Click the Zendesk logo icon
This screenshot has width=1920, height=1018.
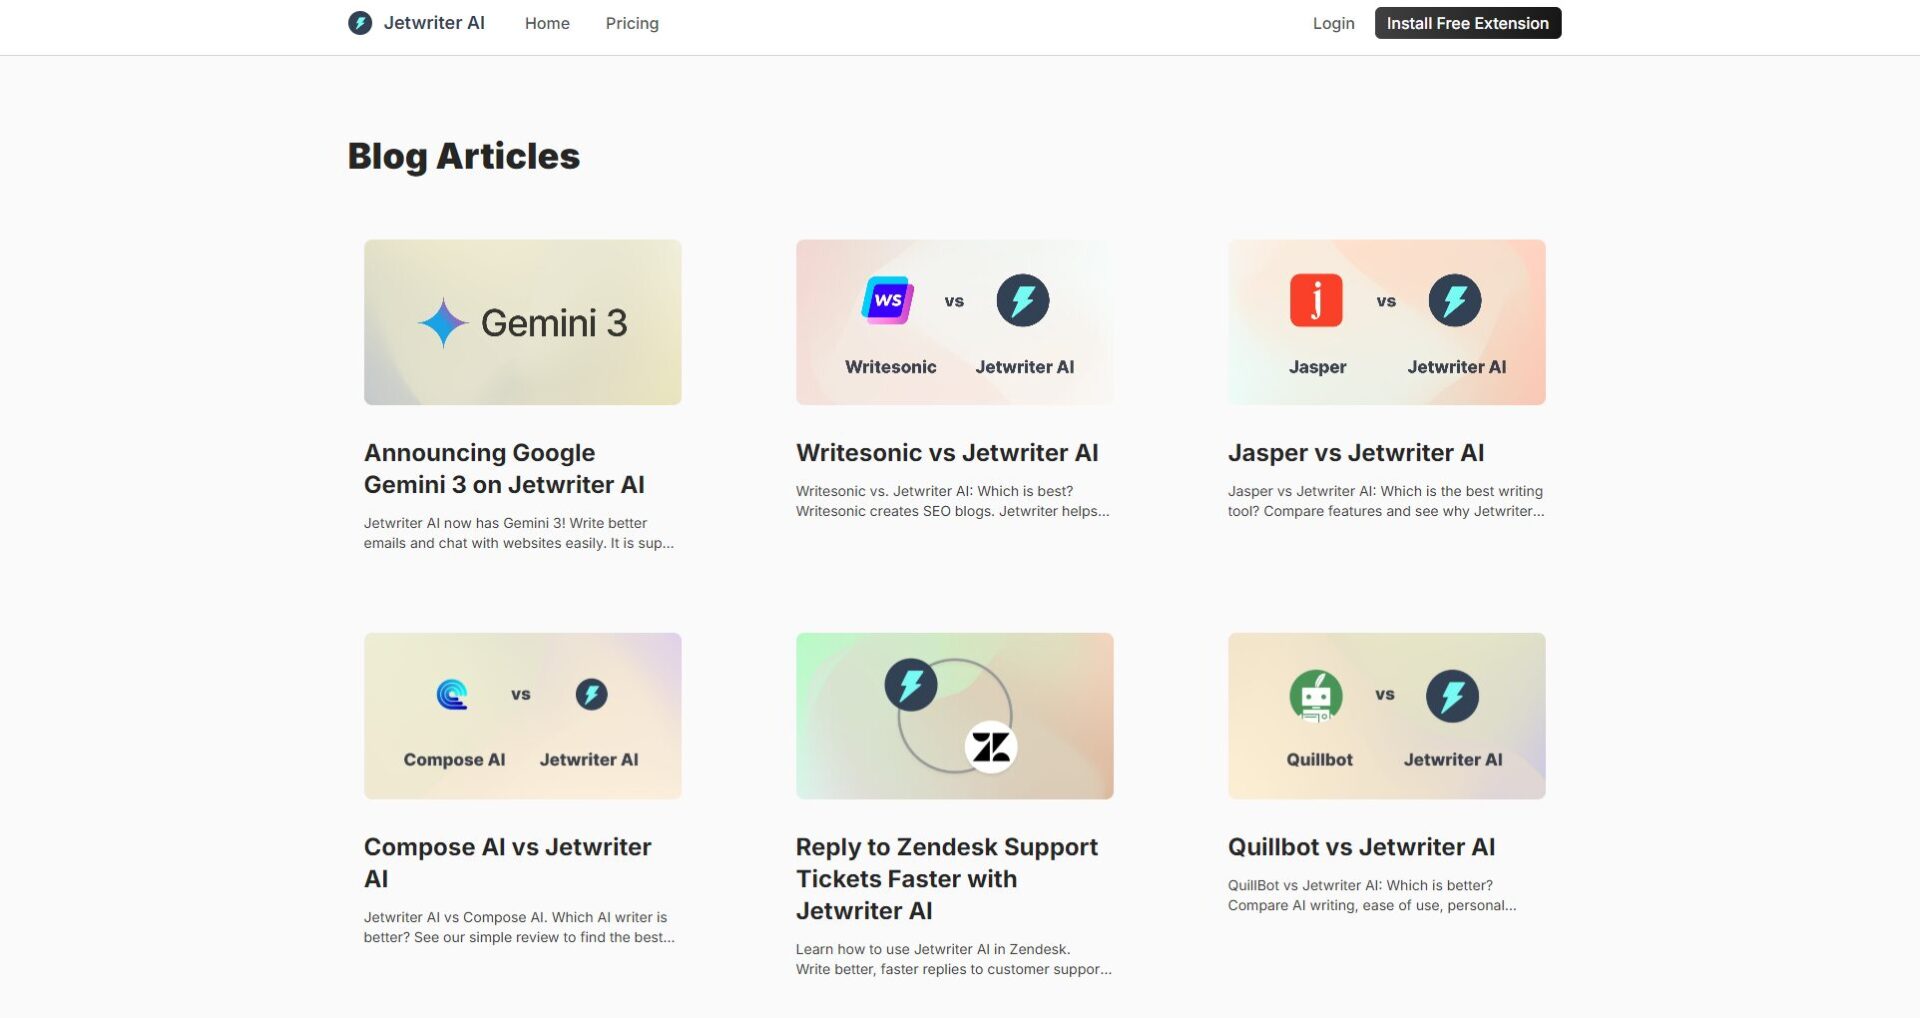point(991,747)
